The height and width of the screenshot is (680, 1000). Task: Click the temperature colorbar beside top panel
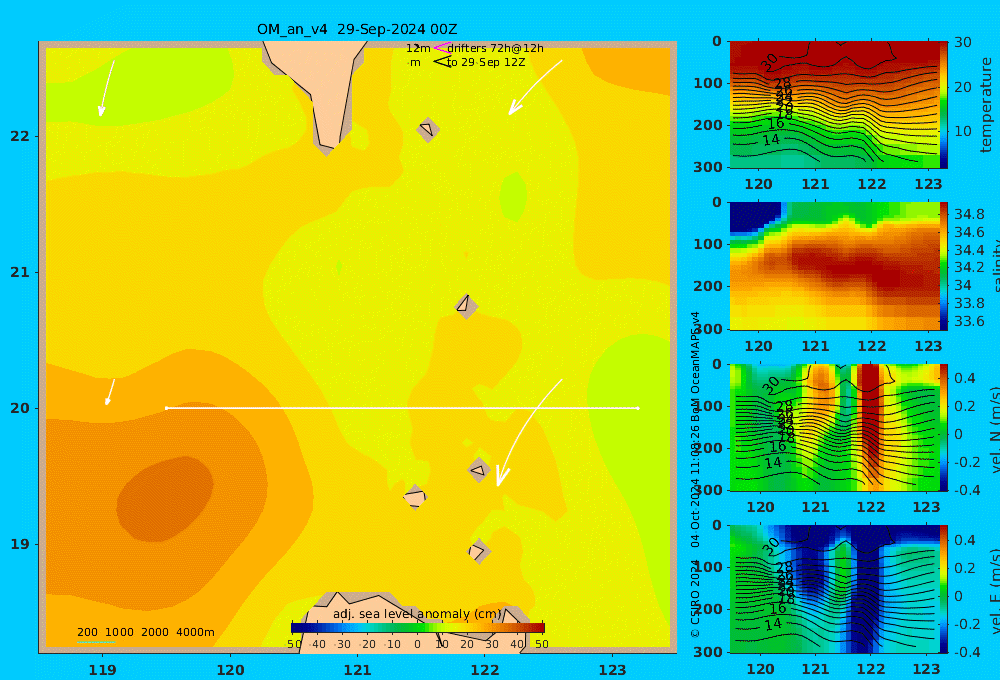(x=944, y=105)
